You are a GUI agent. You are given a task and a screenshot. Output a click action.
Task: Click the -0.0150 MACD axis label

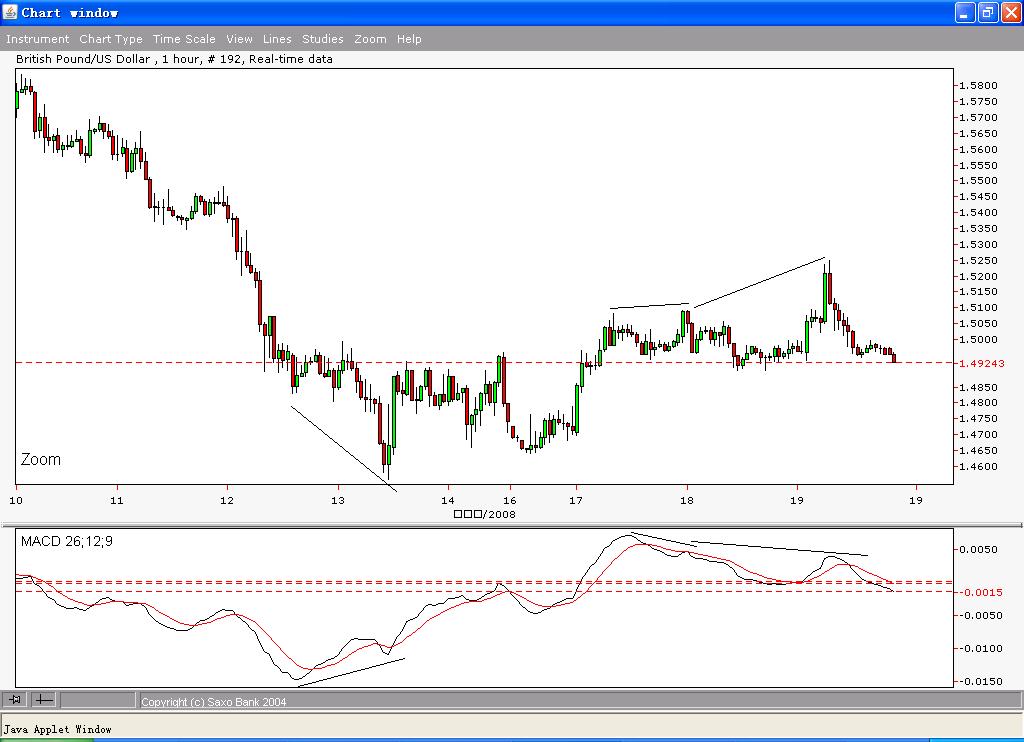coord(980,681)
